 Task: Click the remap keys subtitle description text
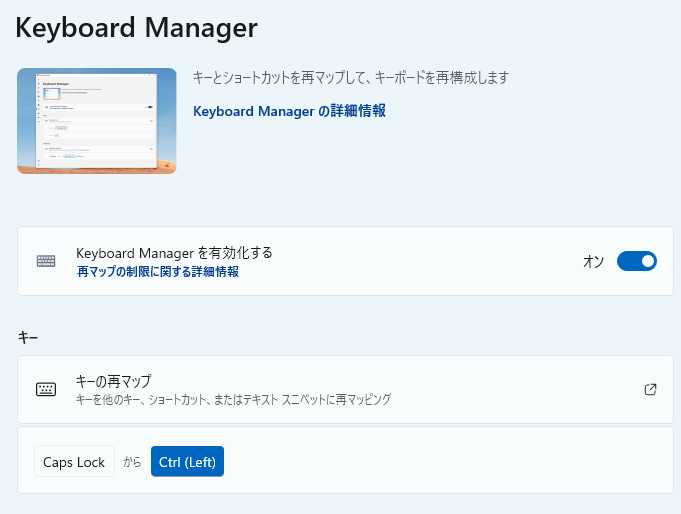pyautogui.click(x=232, y=399)
